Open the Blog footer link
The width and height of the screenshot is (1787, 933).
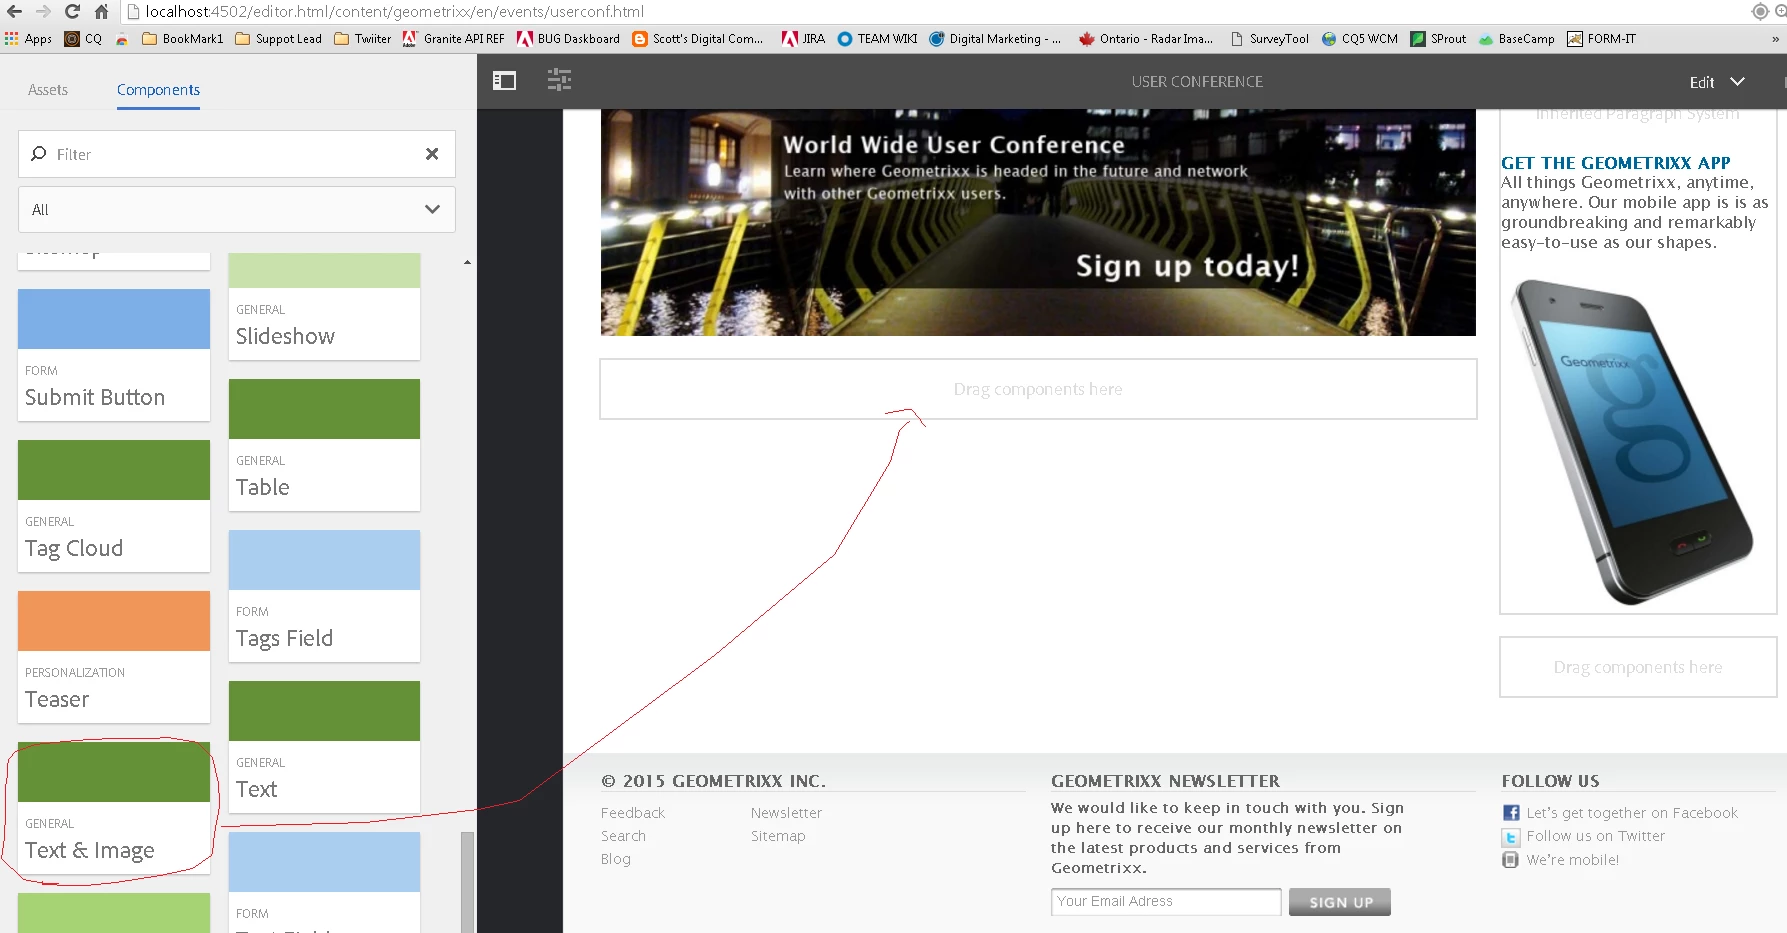616,859
